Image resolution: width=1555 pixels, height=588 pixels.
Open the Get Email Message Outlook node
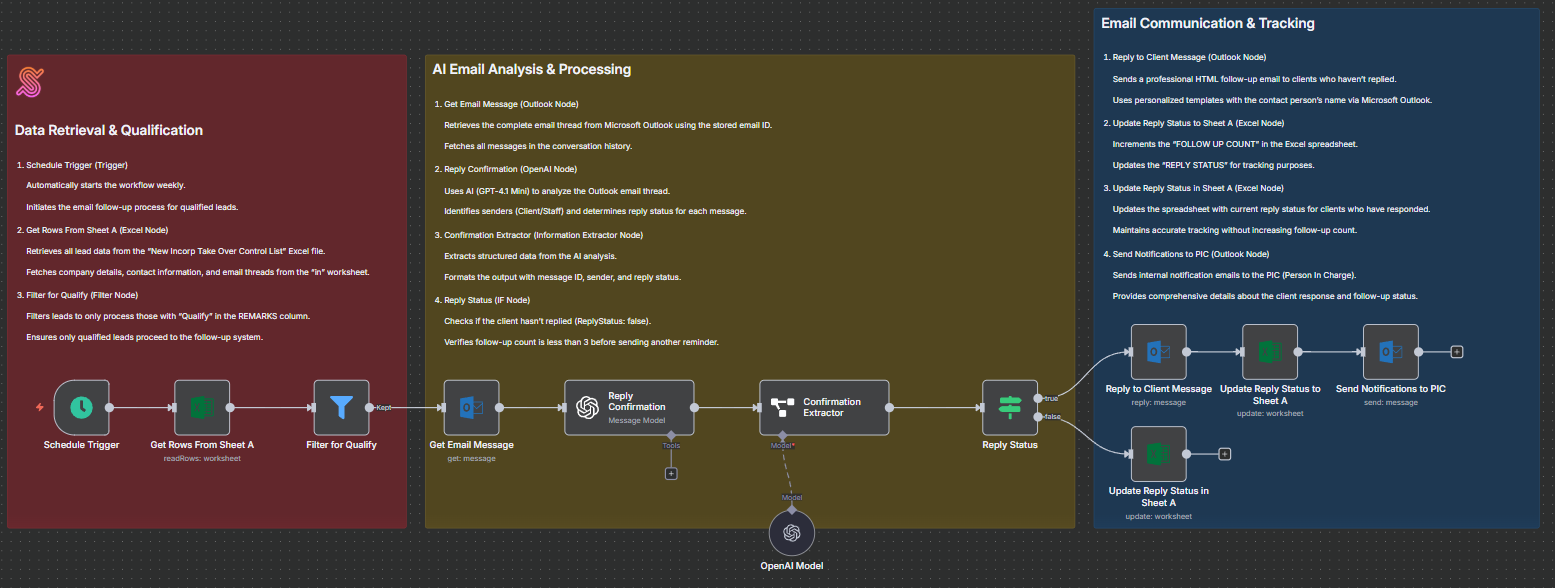[x=472, y=407]
